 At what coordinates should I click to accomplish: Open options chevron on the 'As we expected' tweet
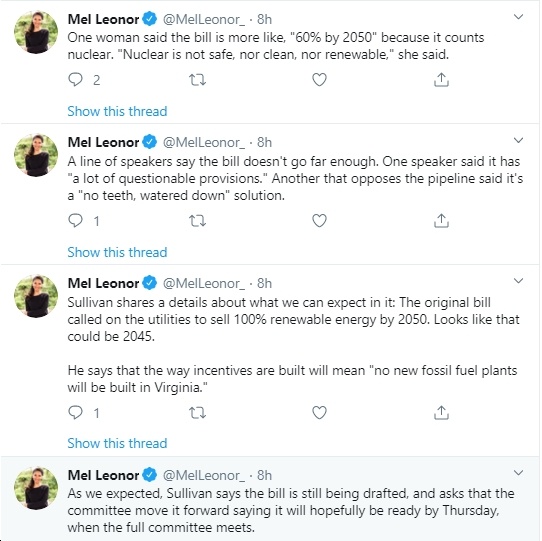click(518, 473)
